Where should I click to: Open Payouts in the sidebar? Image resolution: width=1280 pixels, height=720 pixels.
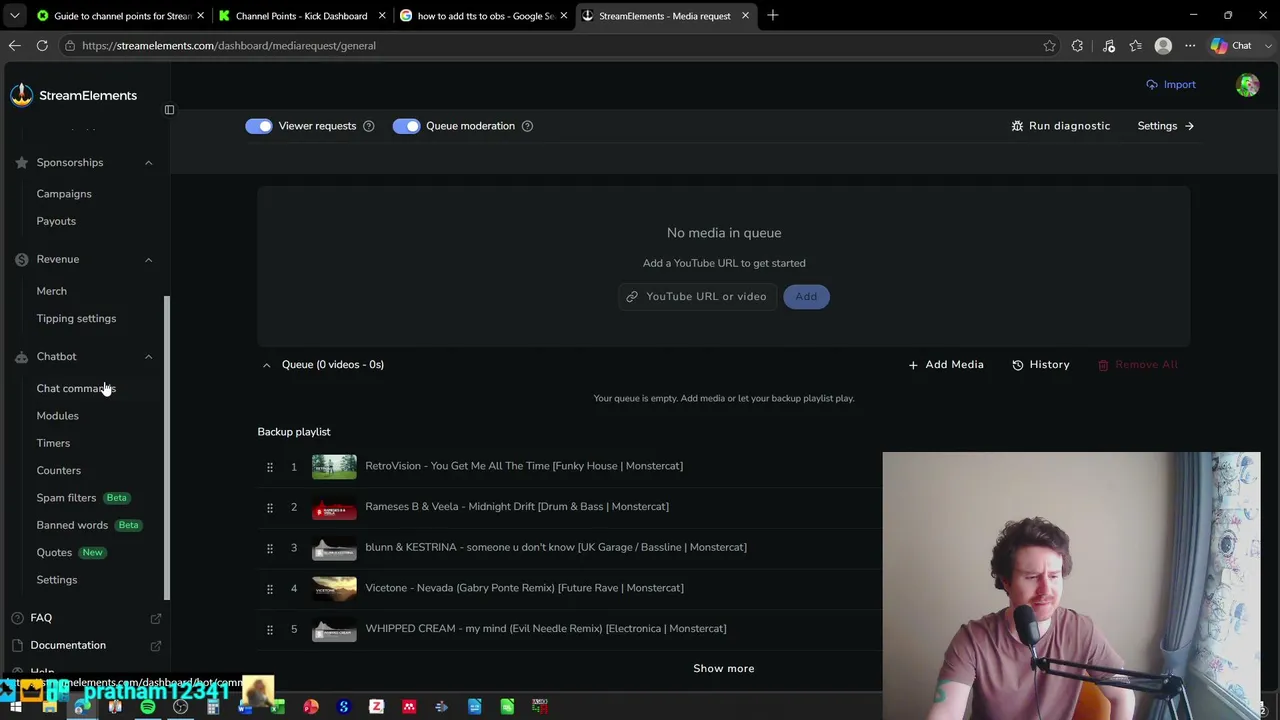pyautogui.click(x=56, y=221)
